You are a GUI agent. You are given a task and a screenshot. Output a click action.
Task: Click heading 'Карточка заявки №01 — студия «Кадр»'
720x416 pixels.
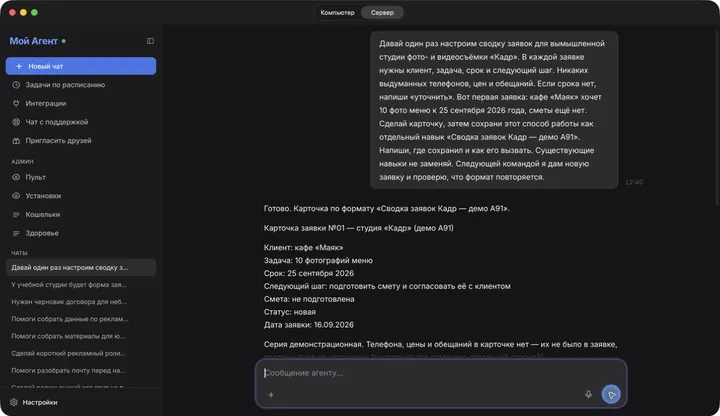[359, 228]
